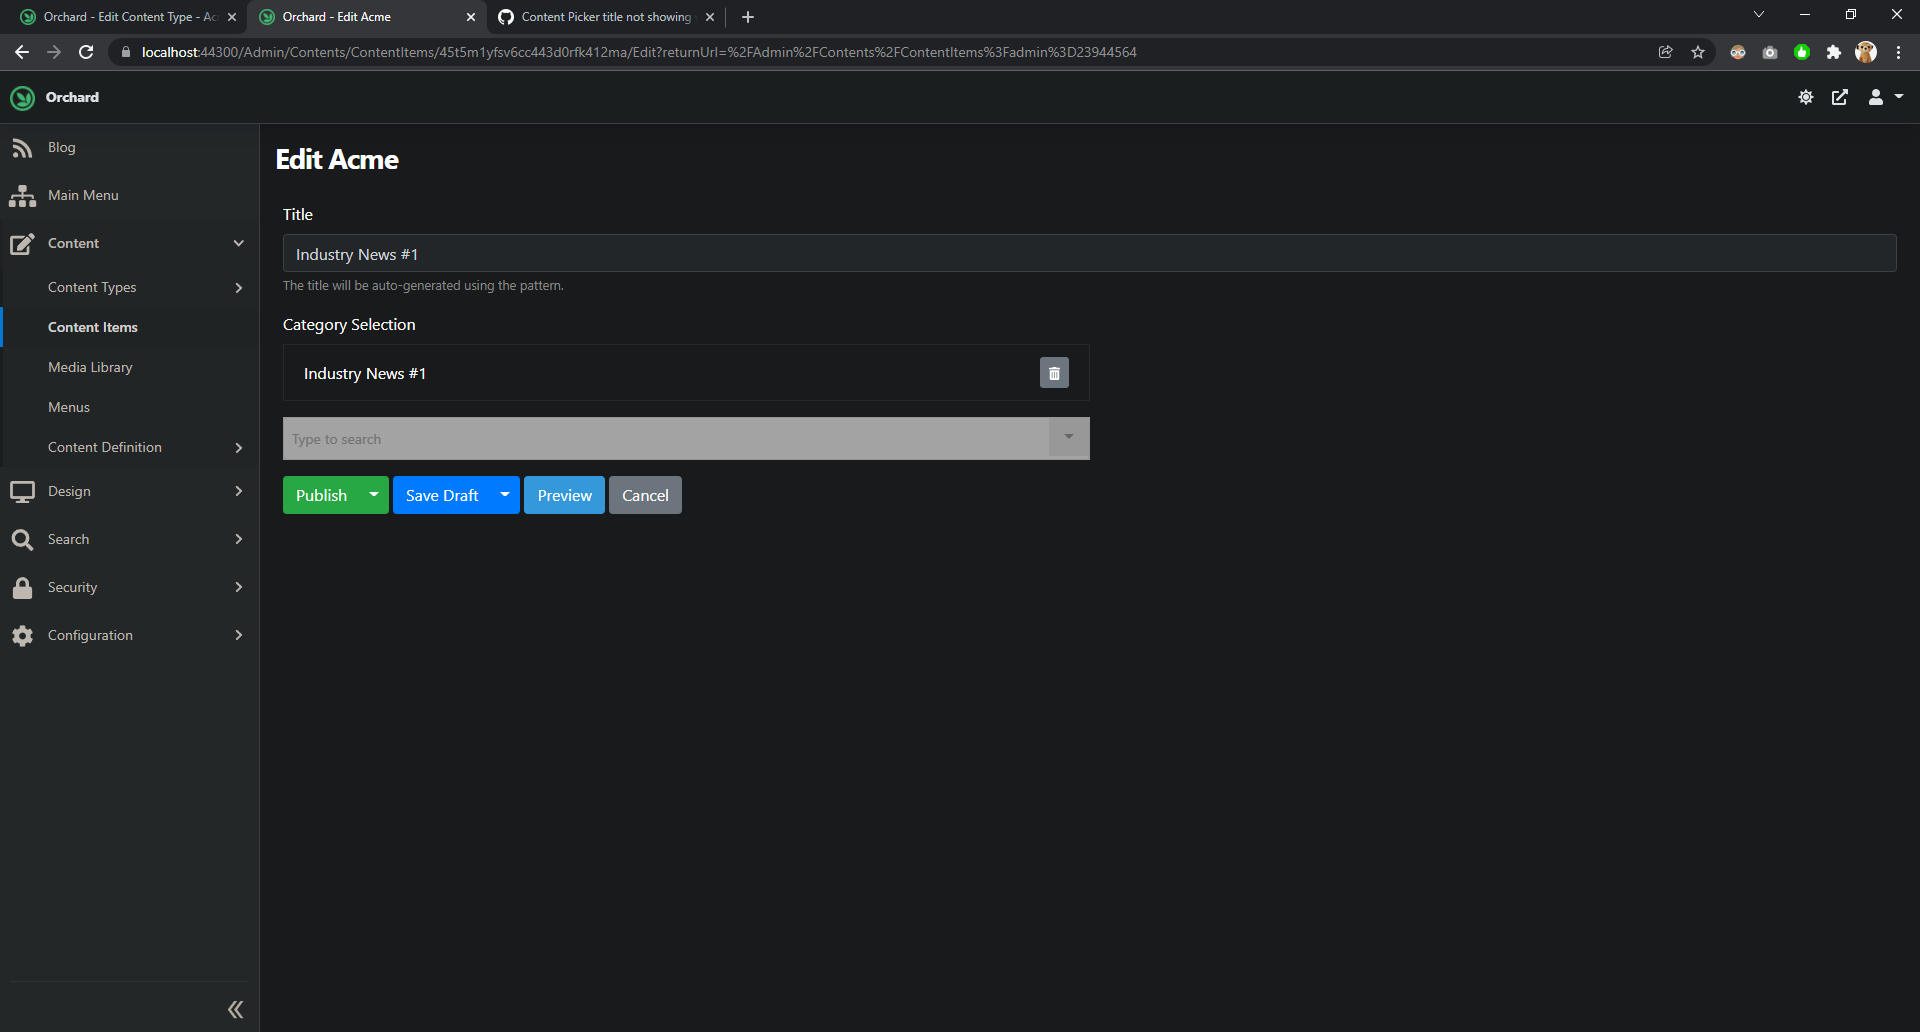This screenshot has width=1920, height=1032.
Task: Click browser forward arrow
Action: (54, 52)
